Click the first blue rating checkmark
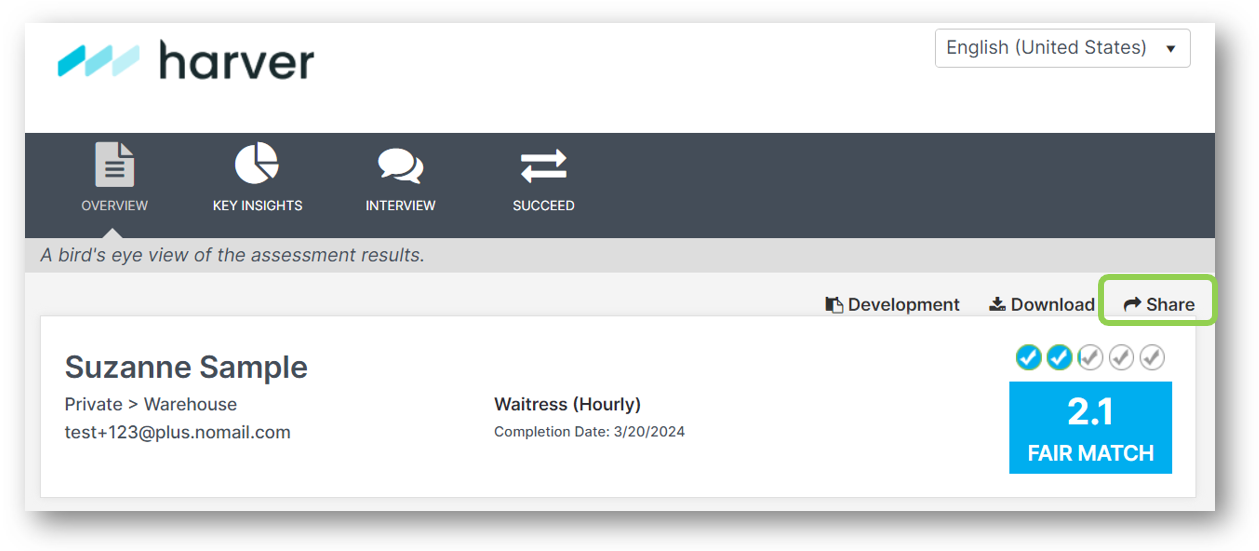 [1028, 357]
